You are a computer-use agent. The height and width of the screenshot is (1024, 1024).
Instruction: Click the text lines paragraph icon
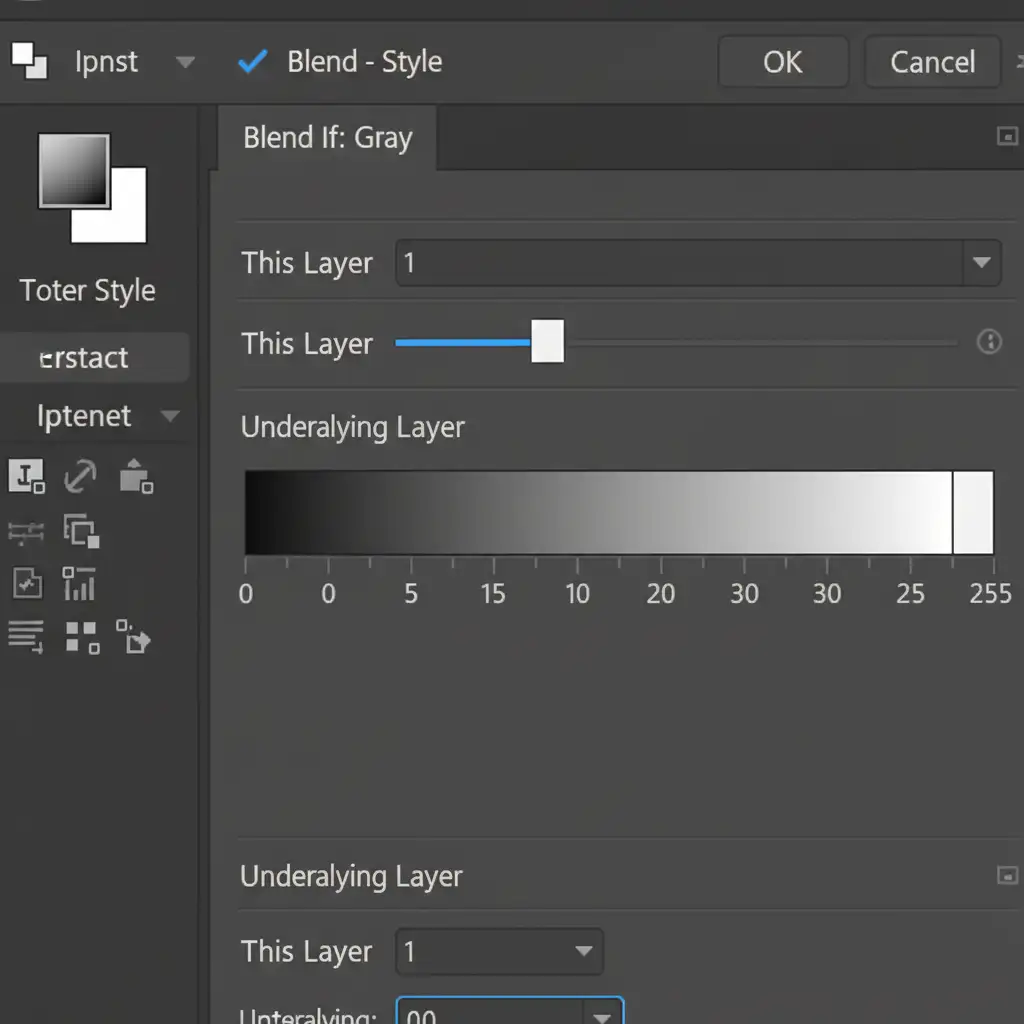26,636
